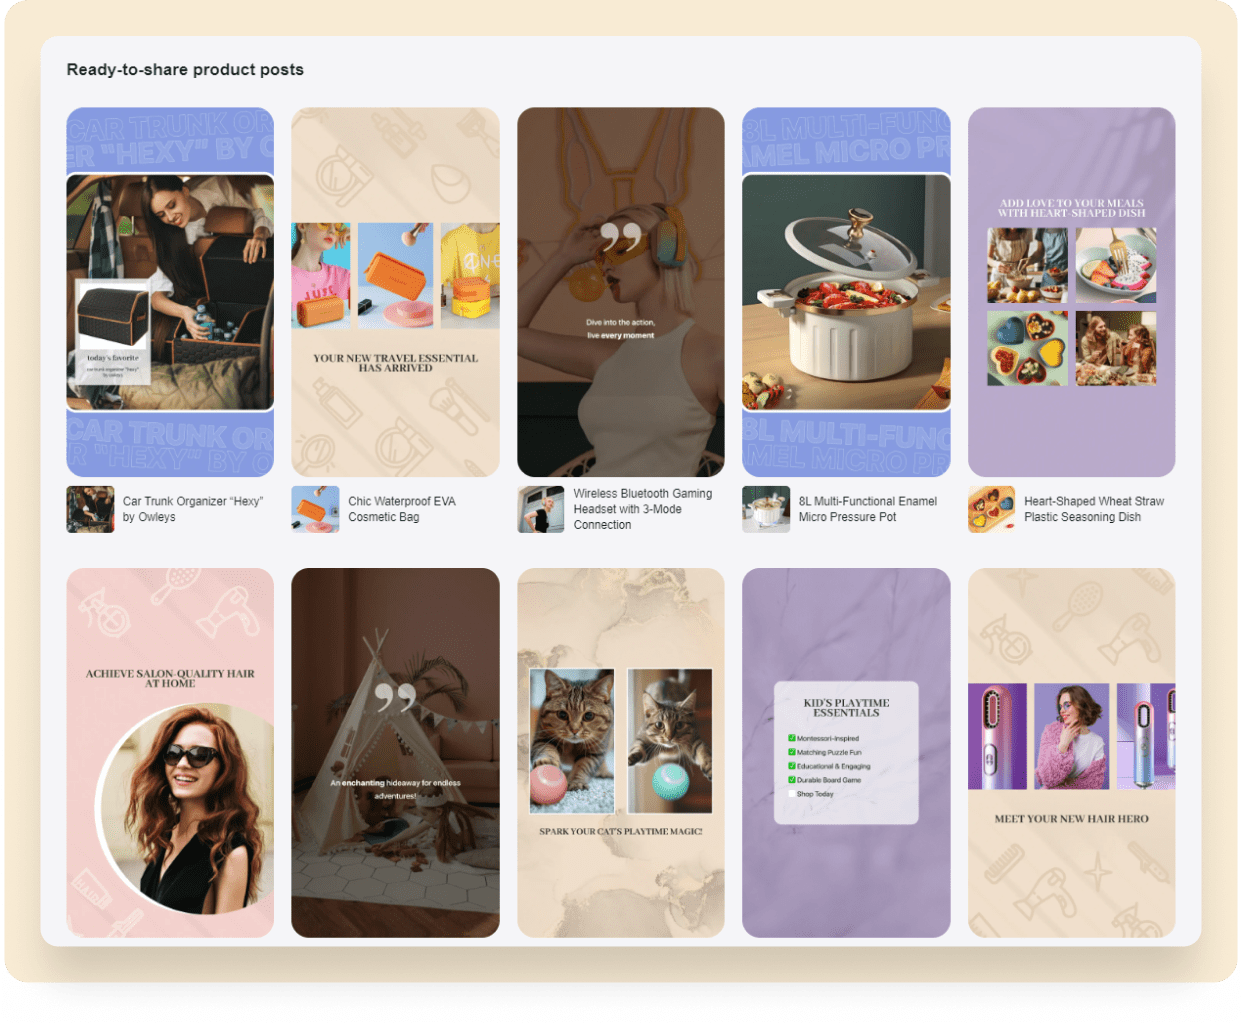Click the 8L Multi-Functional Enamel Pot title
Screen dimensions: 1241x1023
click(x=867, y=509)
